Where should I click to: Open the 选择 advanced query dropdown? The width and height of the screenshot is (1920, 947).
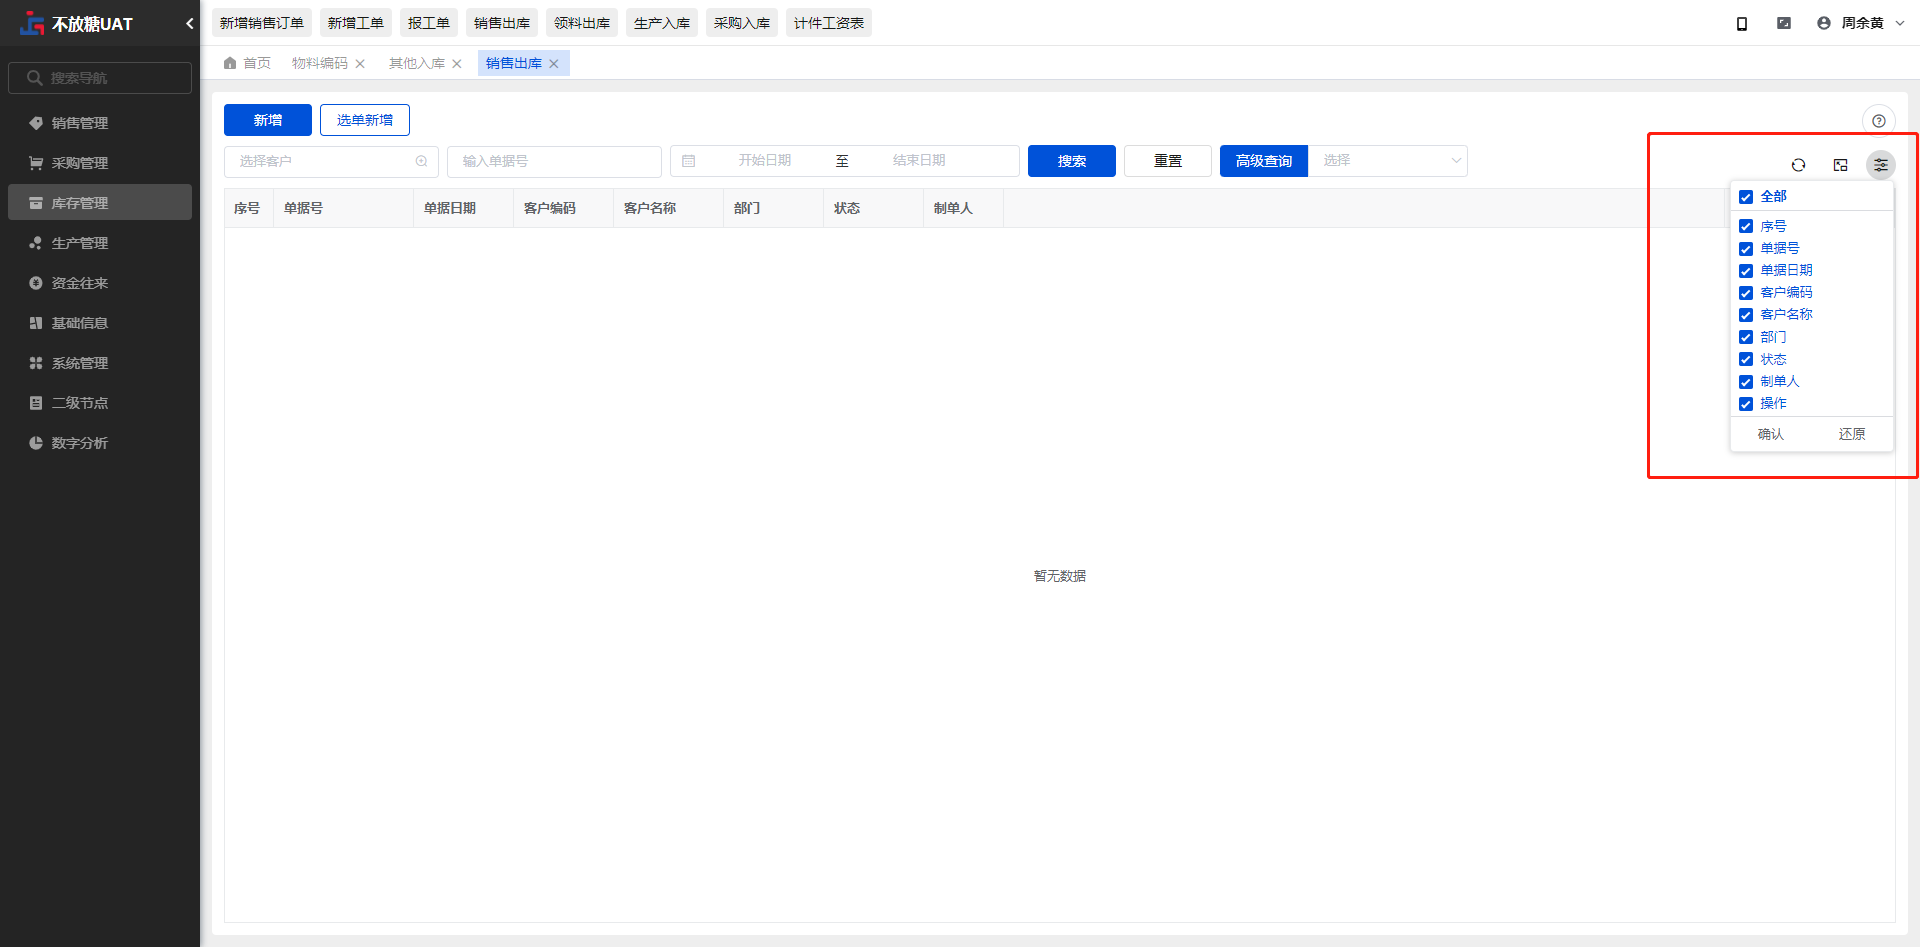[x=1388, y=161]
